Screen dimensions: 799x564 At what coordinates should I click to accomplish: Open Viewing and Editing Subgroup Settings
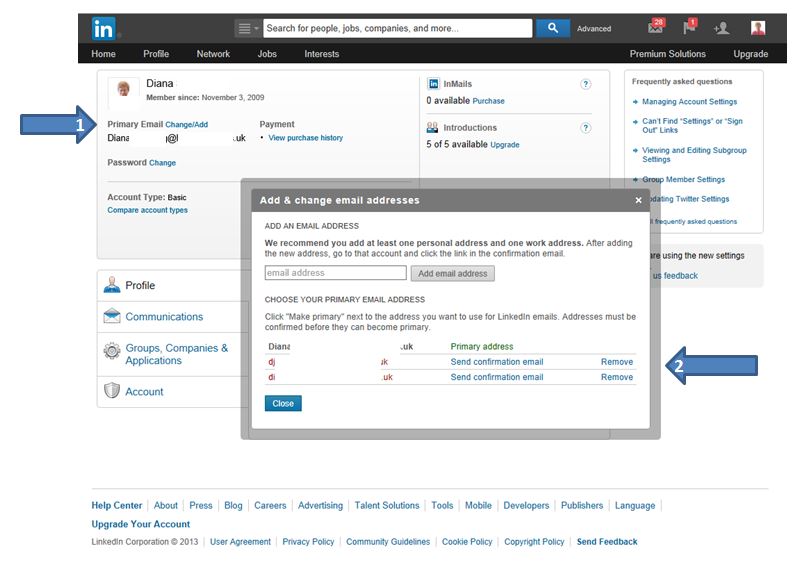(x=694, y=155)
